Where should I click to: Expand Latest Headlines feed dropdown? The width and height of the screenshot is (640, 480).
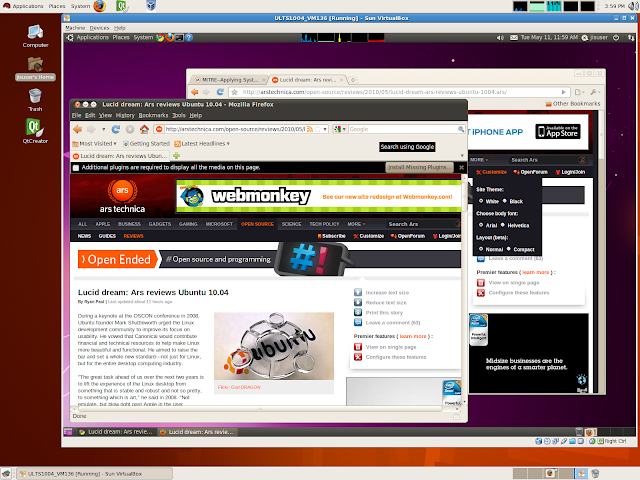coord(228,144)
